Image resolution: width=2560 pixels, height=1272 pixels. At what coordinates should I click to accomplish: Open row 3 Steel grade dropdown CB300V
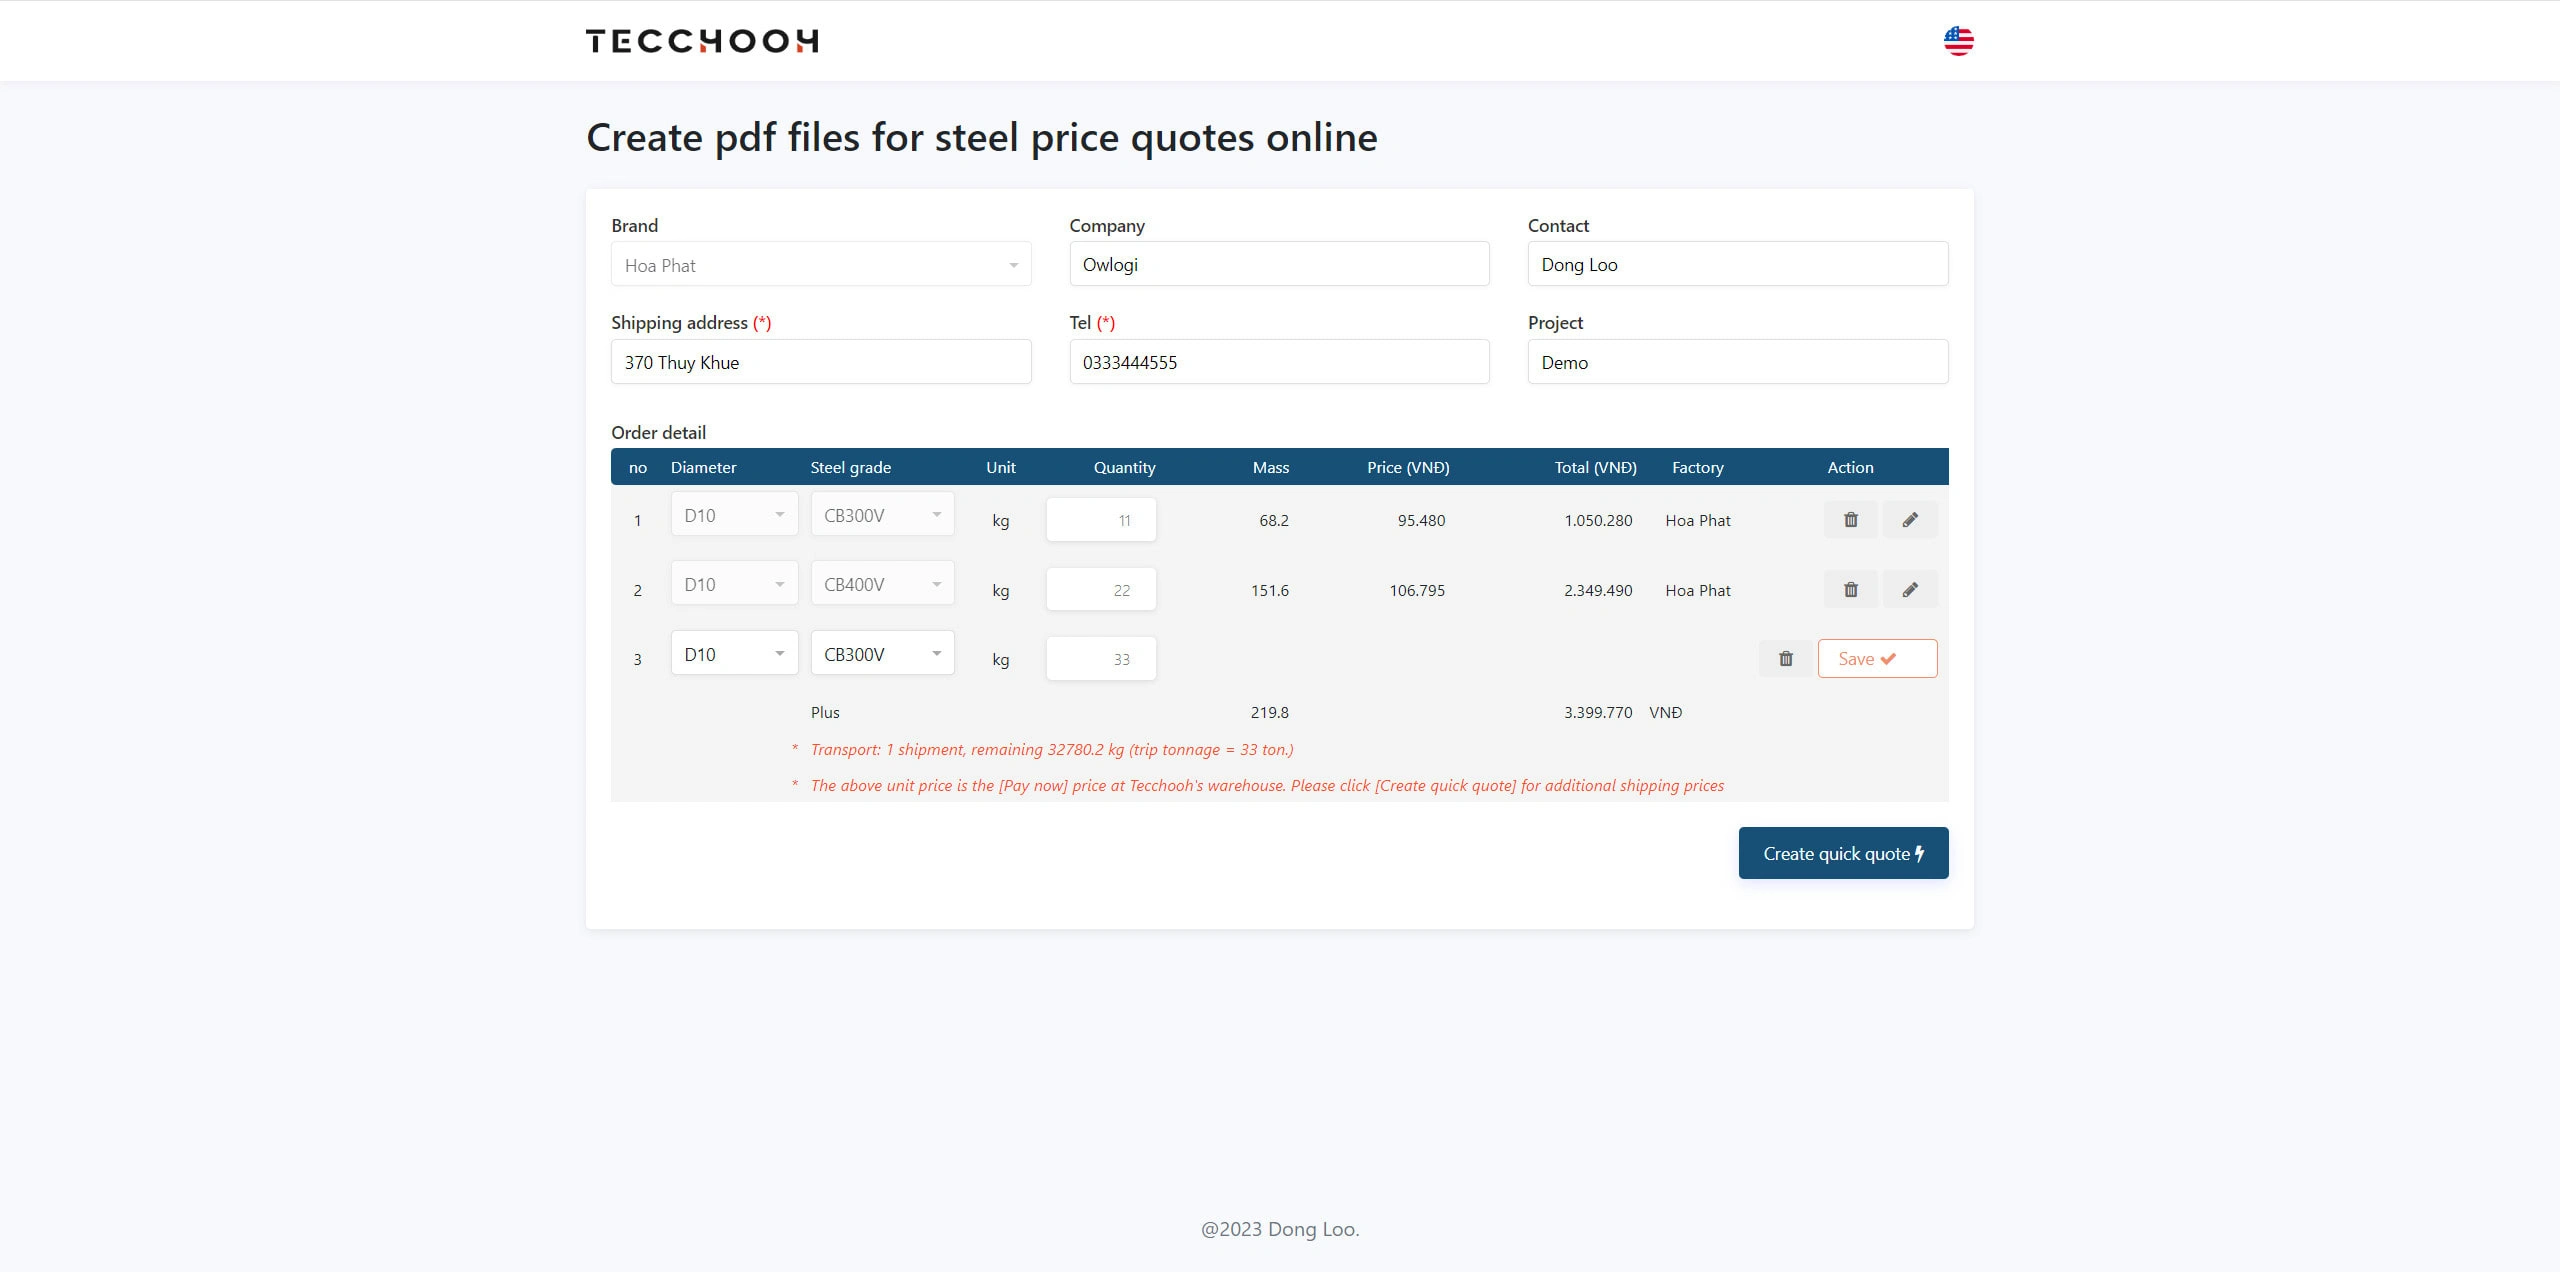pyautogui.click(x=881, y=654)
